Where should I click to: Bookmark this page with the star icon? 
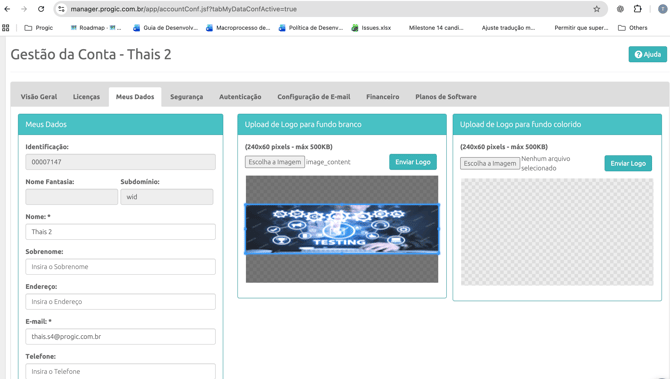(597, 9)
